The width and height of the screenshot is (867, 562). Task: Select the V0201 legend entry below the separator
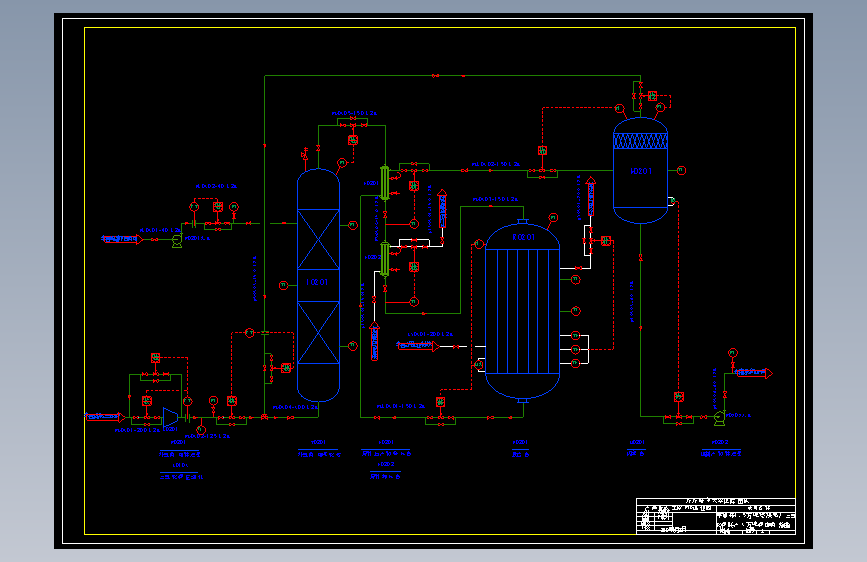tap(636, 448)
